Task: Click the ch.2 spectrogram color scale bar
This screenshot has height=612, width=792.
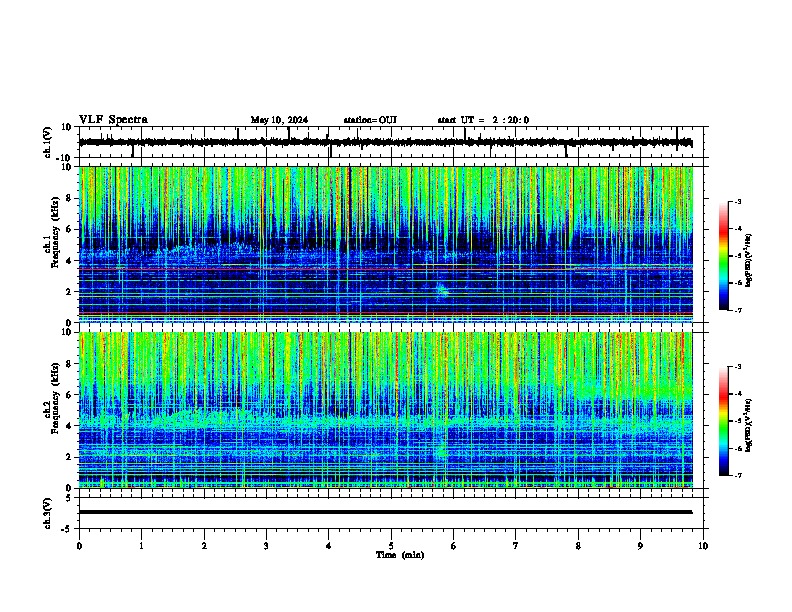Action: [724, 421]
